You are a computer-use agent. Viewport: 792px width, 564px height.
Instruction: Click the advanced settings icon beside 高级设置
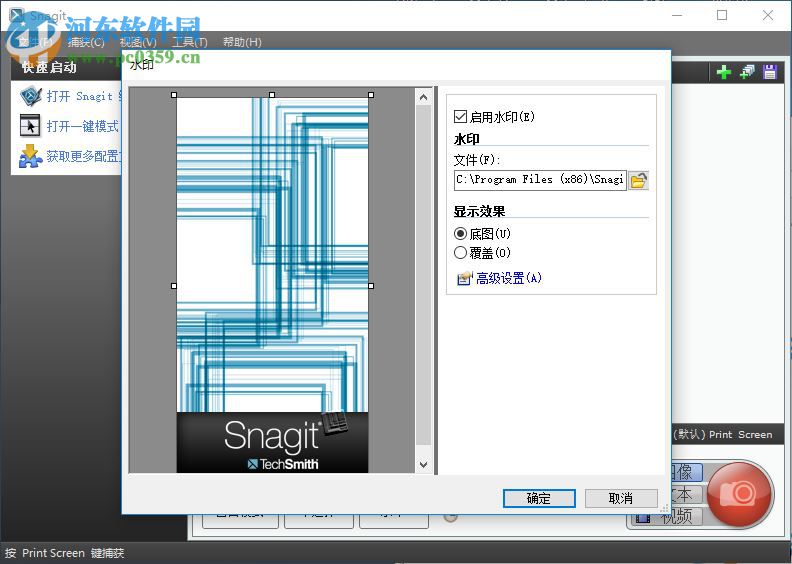(x=464, y=279)
